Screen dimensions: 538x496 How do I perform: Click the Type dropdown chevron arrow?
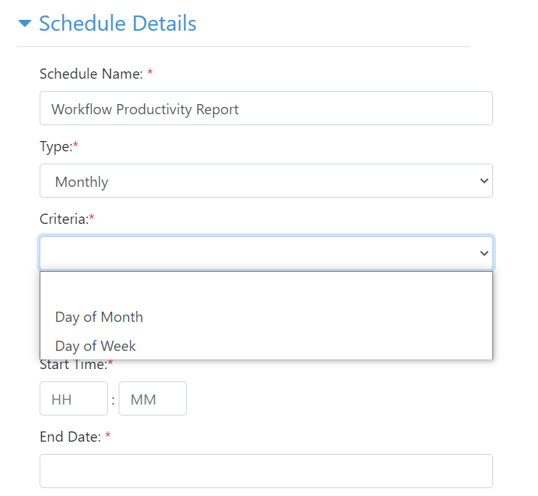484,181
